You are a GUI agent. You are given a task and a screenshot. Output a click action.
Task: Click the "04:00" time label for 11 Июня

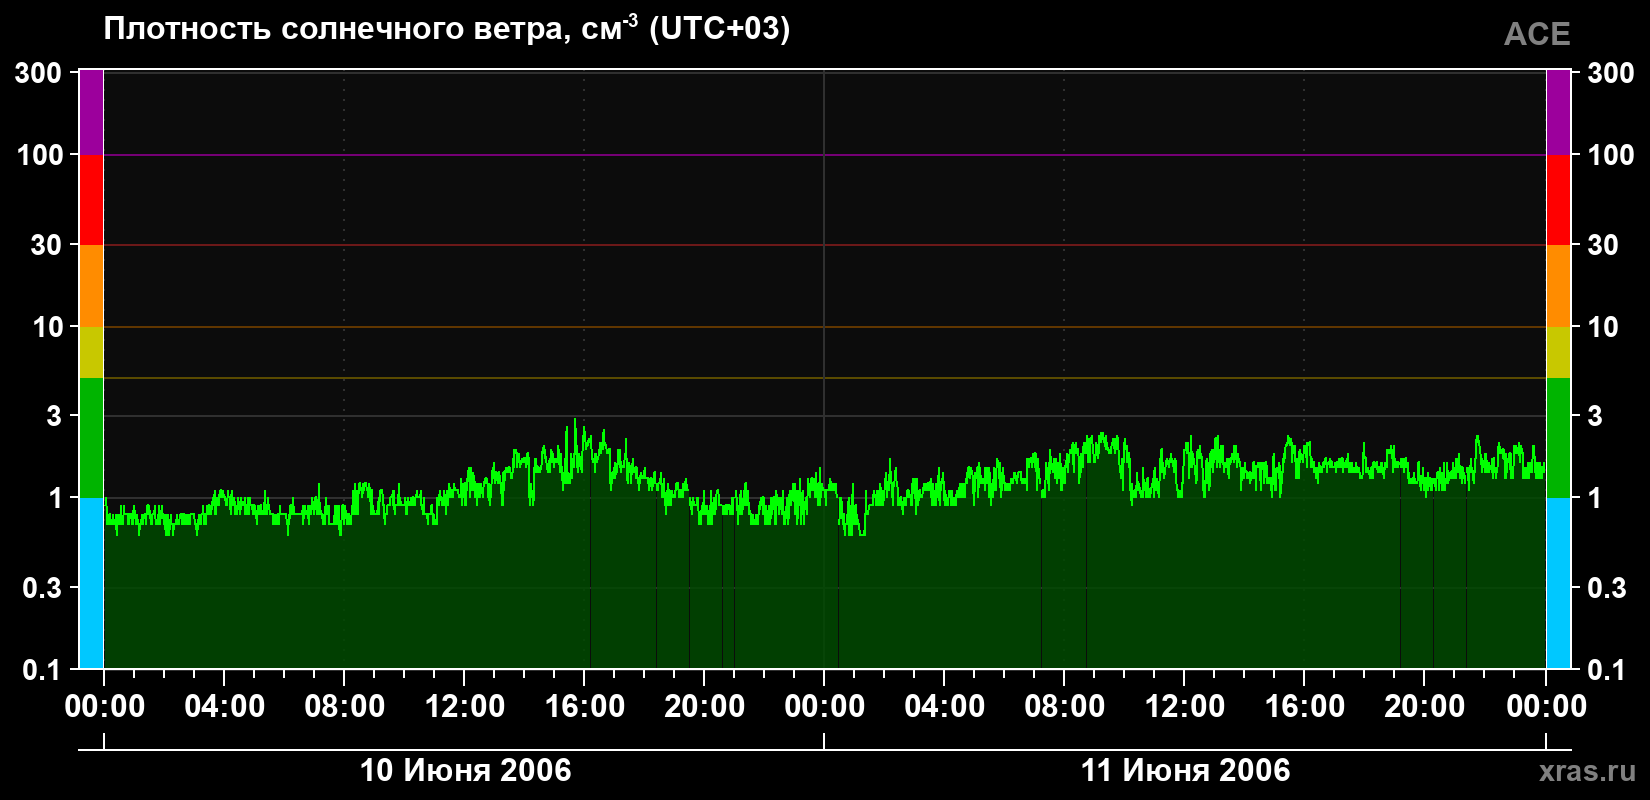pyautogui.click(x=944, y=707)
